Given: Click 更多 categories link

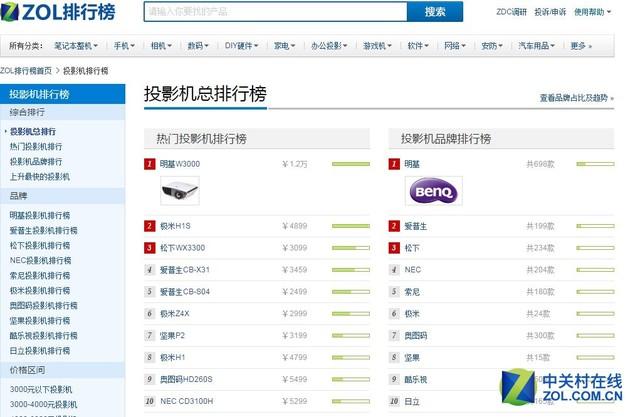Looking at the screenshot, I should click(x=581, y=46).
